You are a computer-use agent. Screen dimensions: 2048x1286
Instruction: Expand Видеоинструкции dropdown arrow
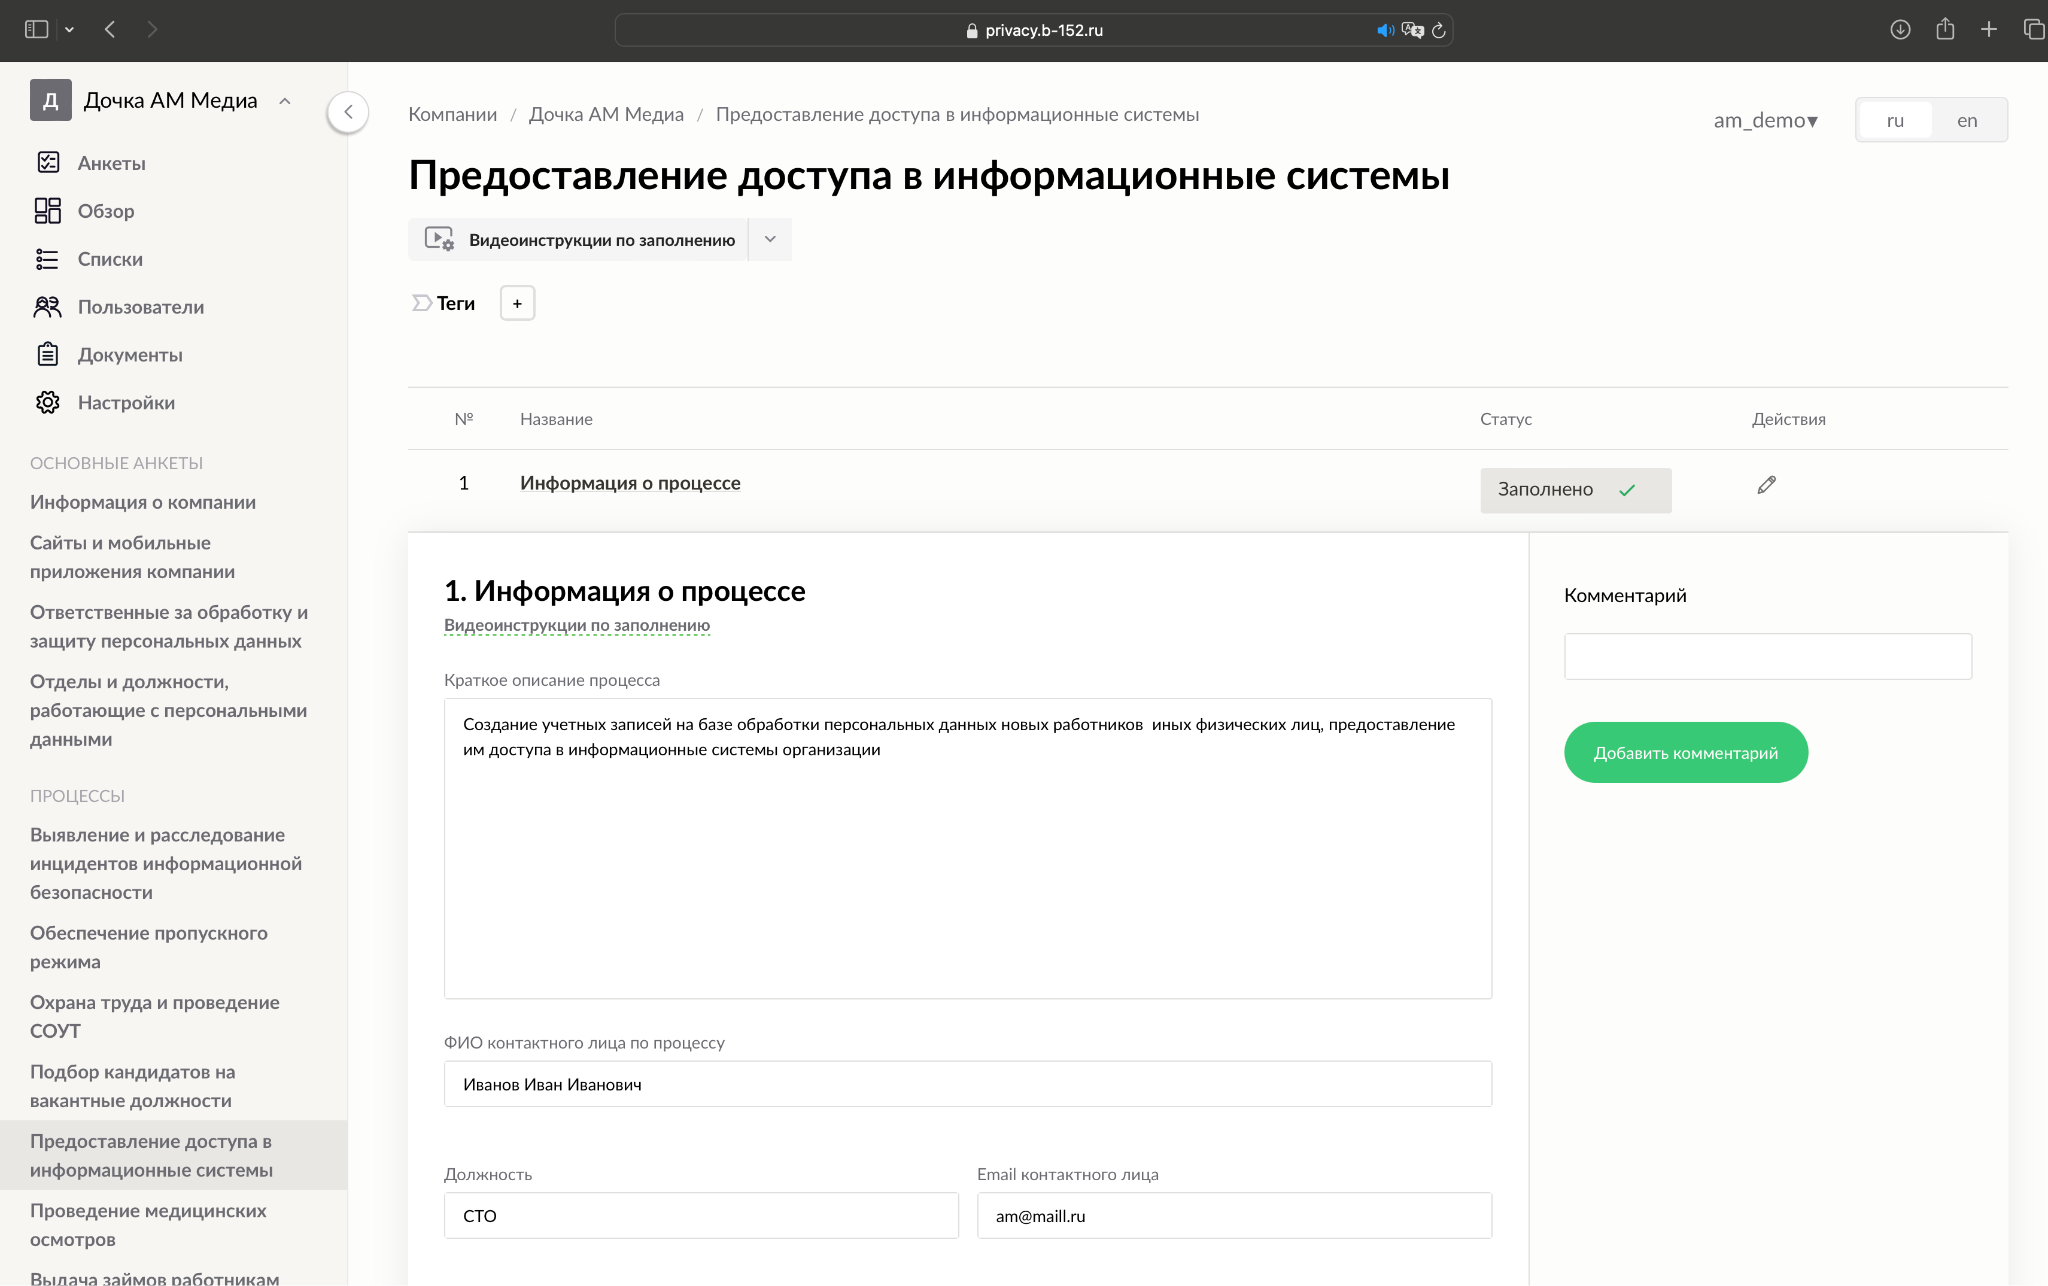tap(770, 240)
